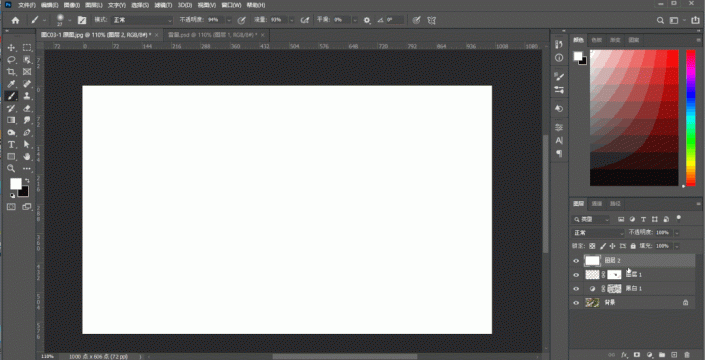Open the layer filter type dropdown
705x360 pixels.
point(591,219)
